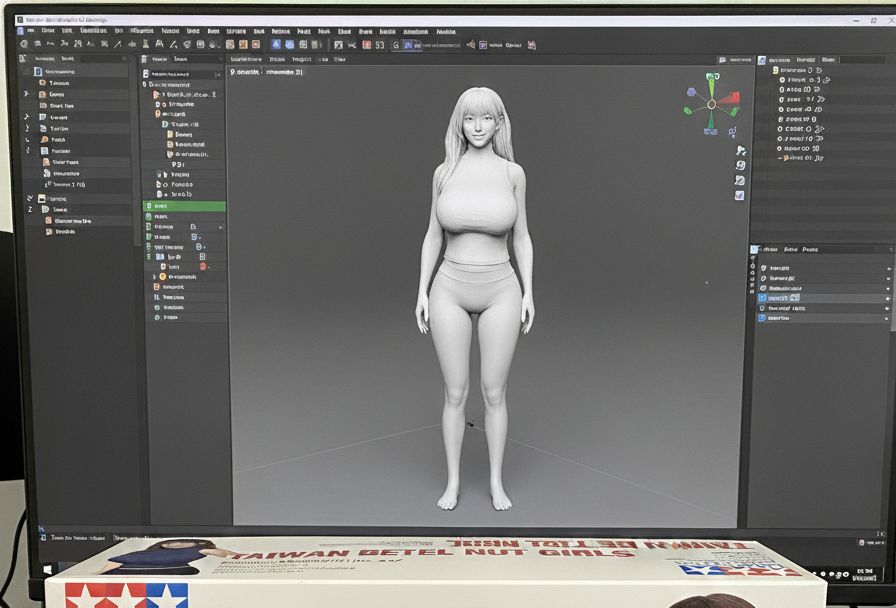
Task: Click the red square icon in the top toolbar
Action: [367, 45]
